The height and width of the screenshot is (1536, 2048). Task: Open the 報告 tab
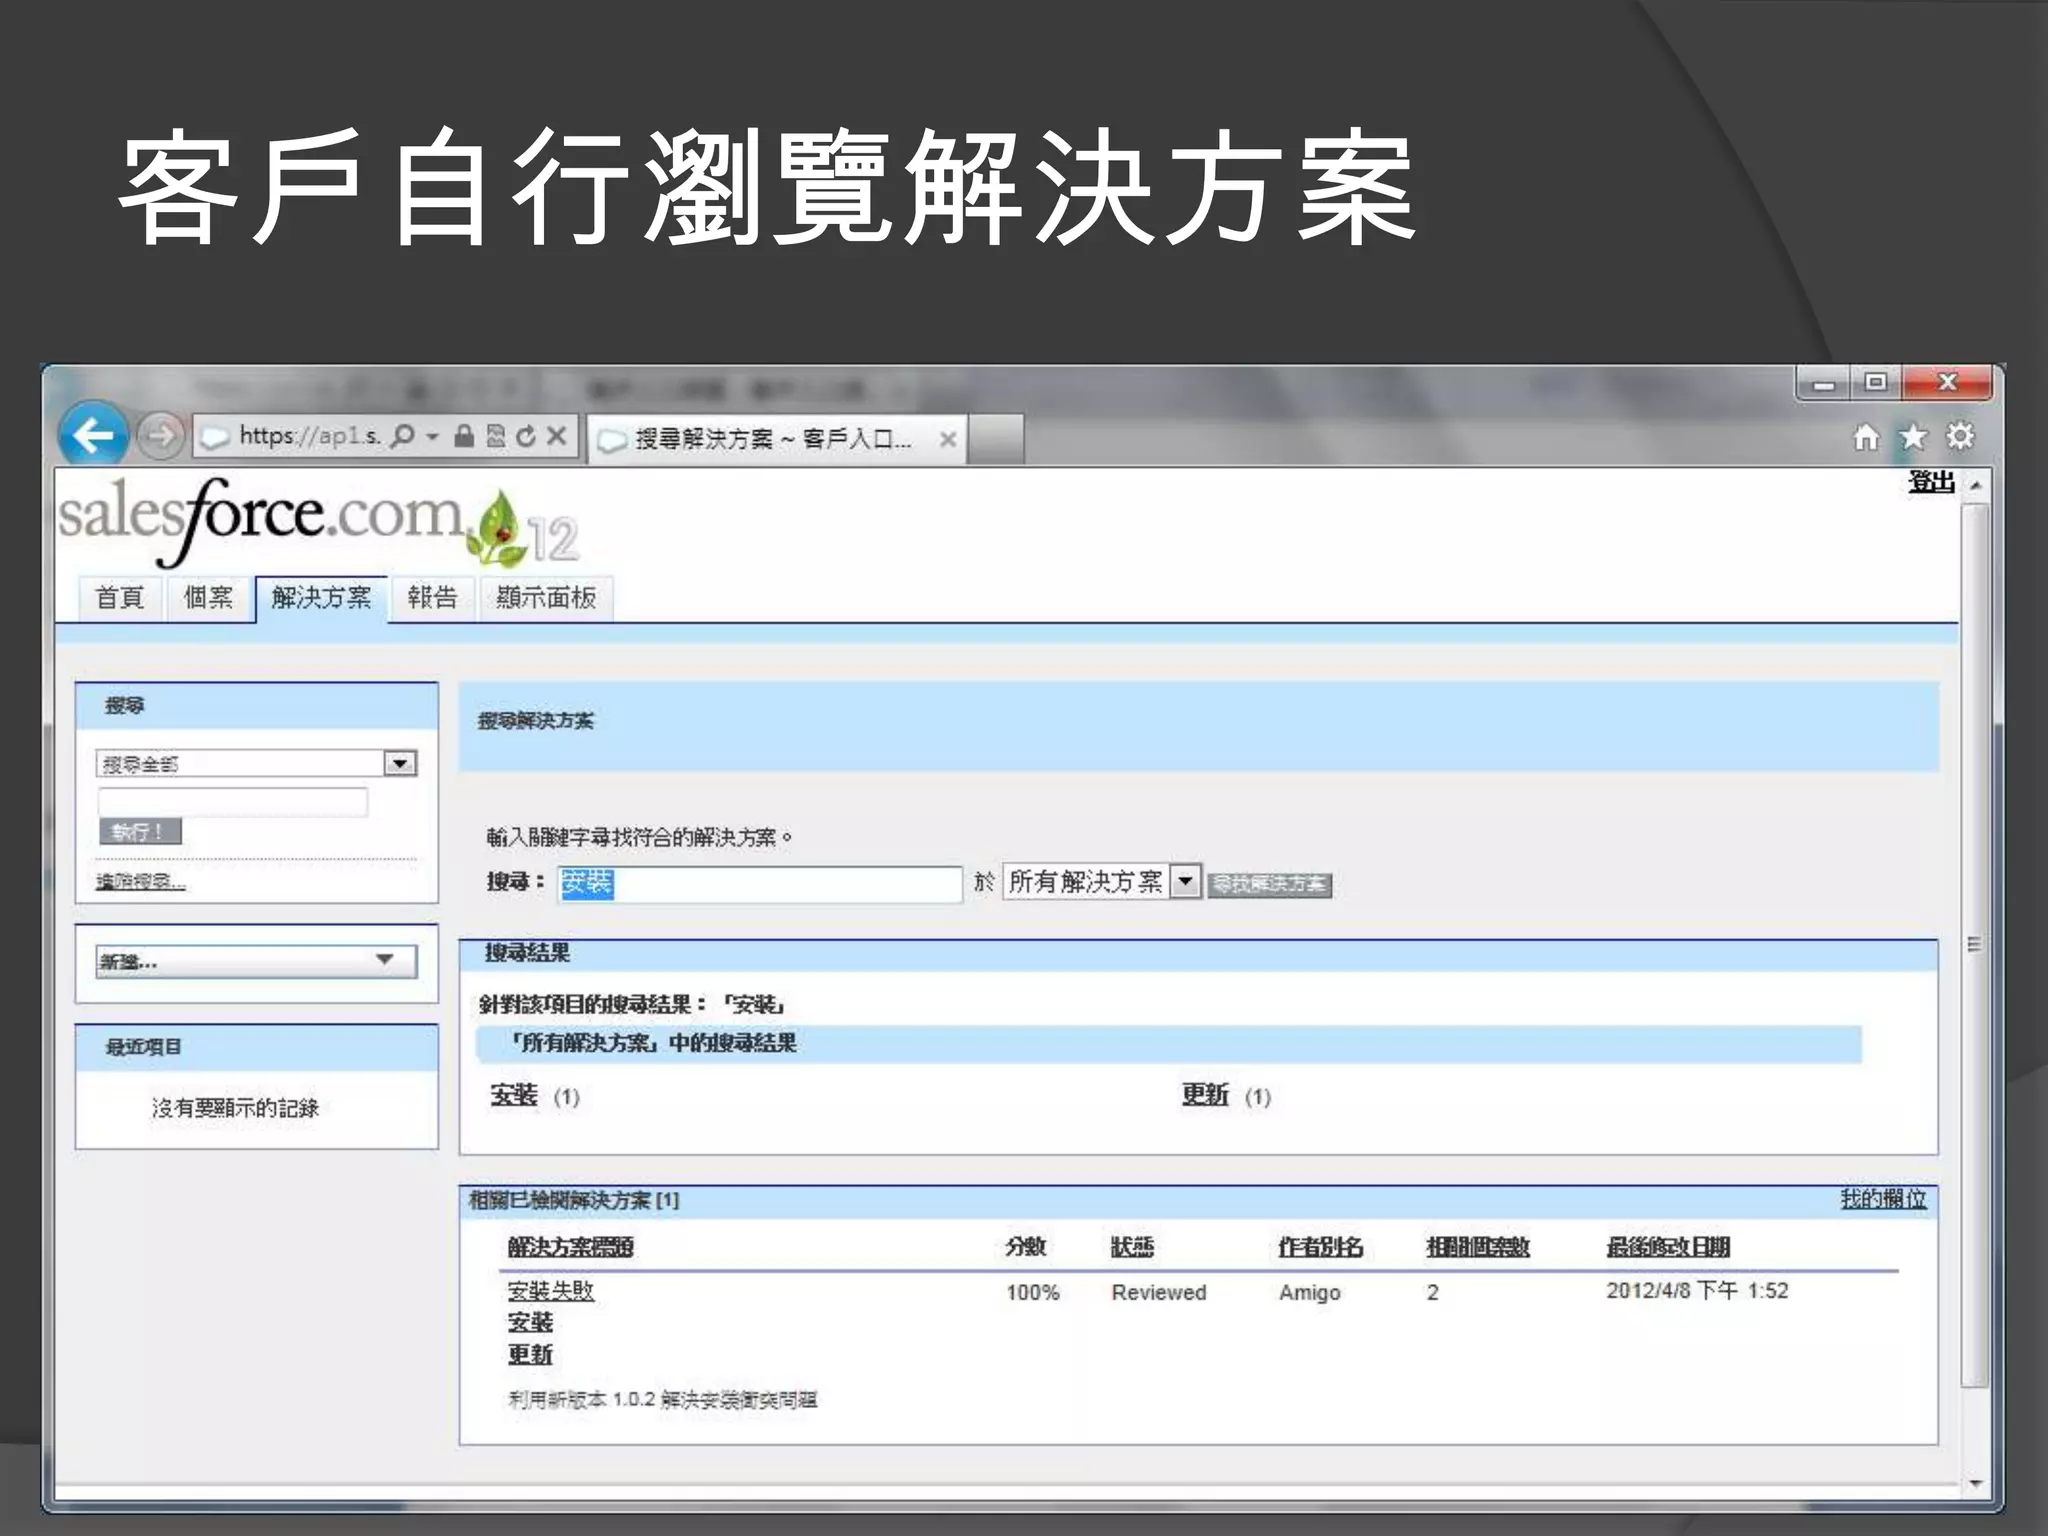coord(432,598)
